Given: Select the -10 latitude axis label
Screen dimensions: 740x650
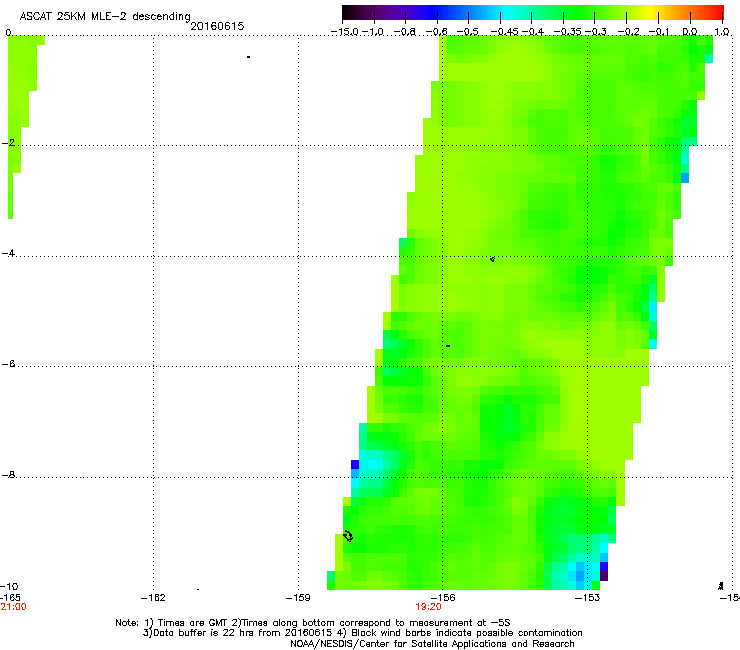Looking at the screenshot, I should pos(9,587).
